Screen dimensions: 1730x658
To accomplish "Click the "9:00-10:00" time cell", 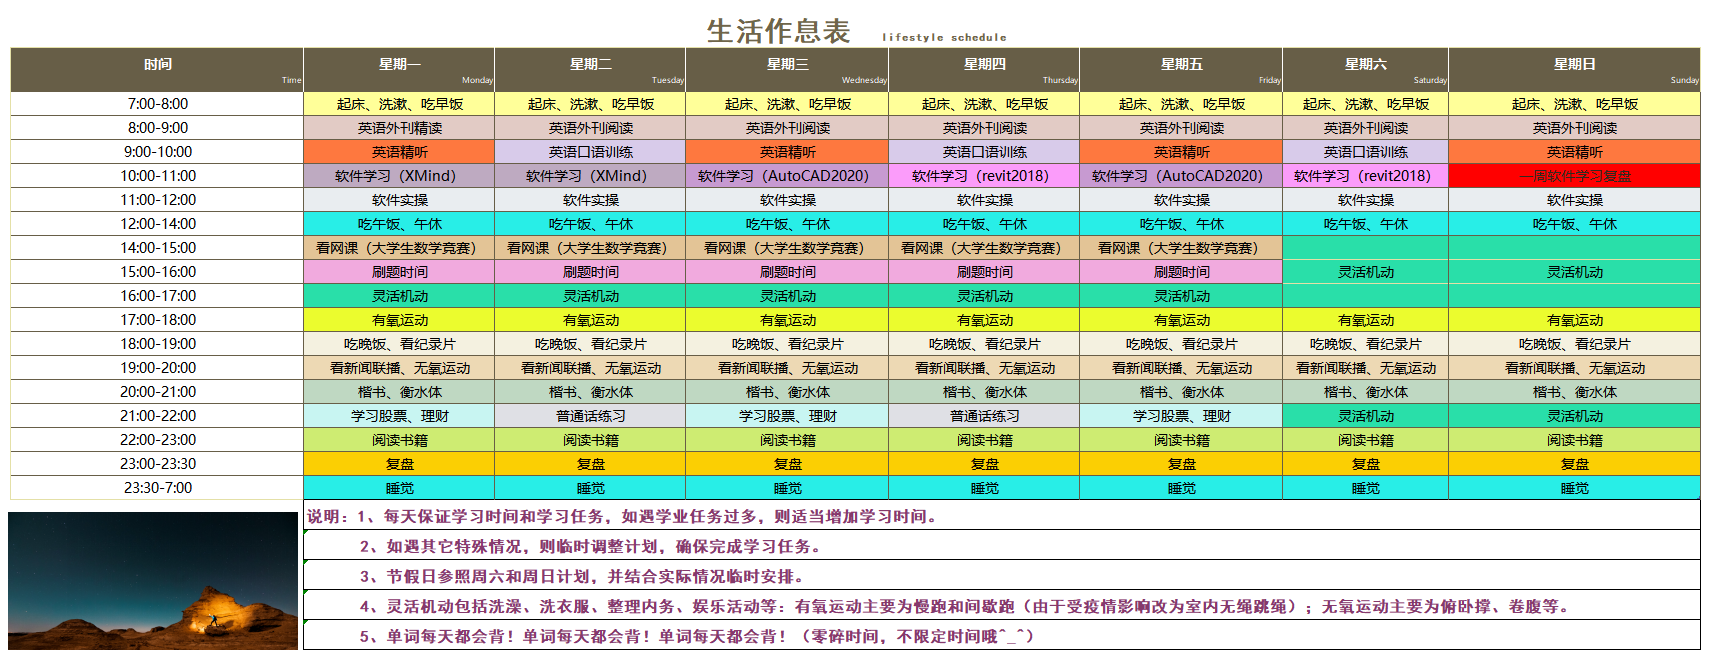I will point(157,152).
